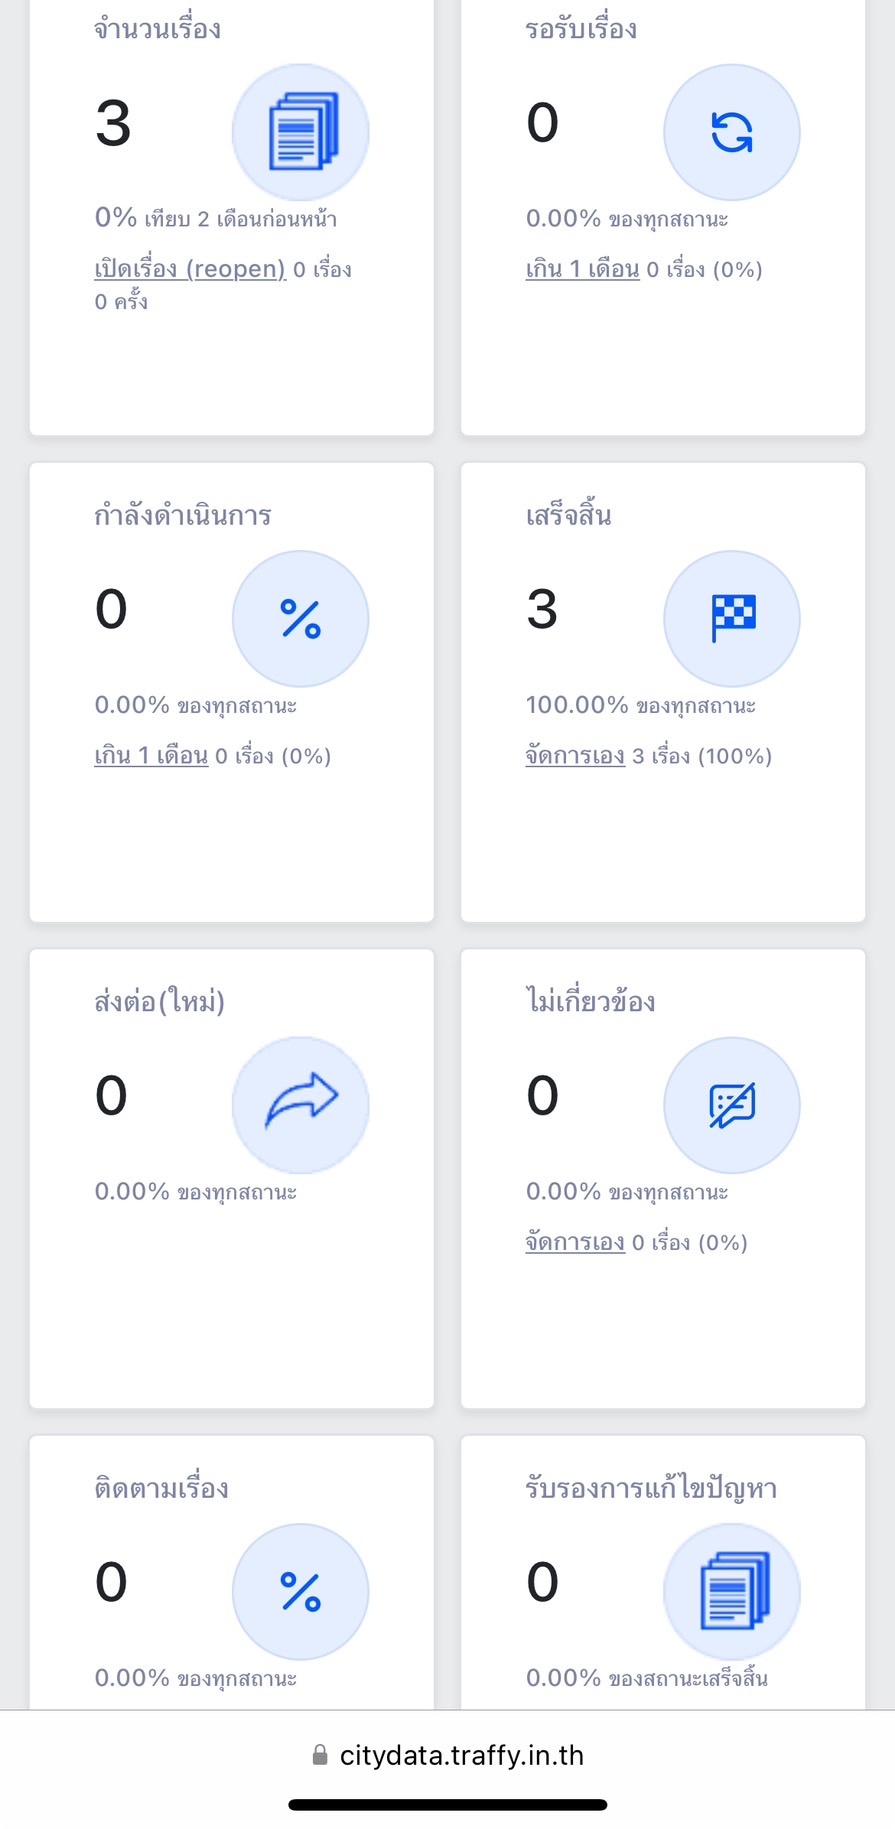The image size is (895, 1829).
Task: Open จัดการเอง link in เสร็จสิ้น card
Action: (x=575, y=756)
